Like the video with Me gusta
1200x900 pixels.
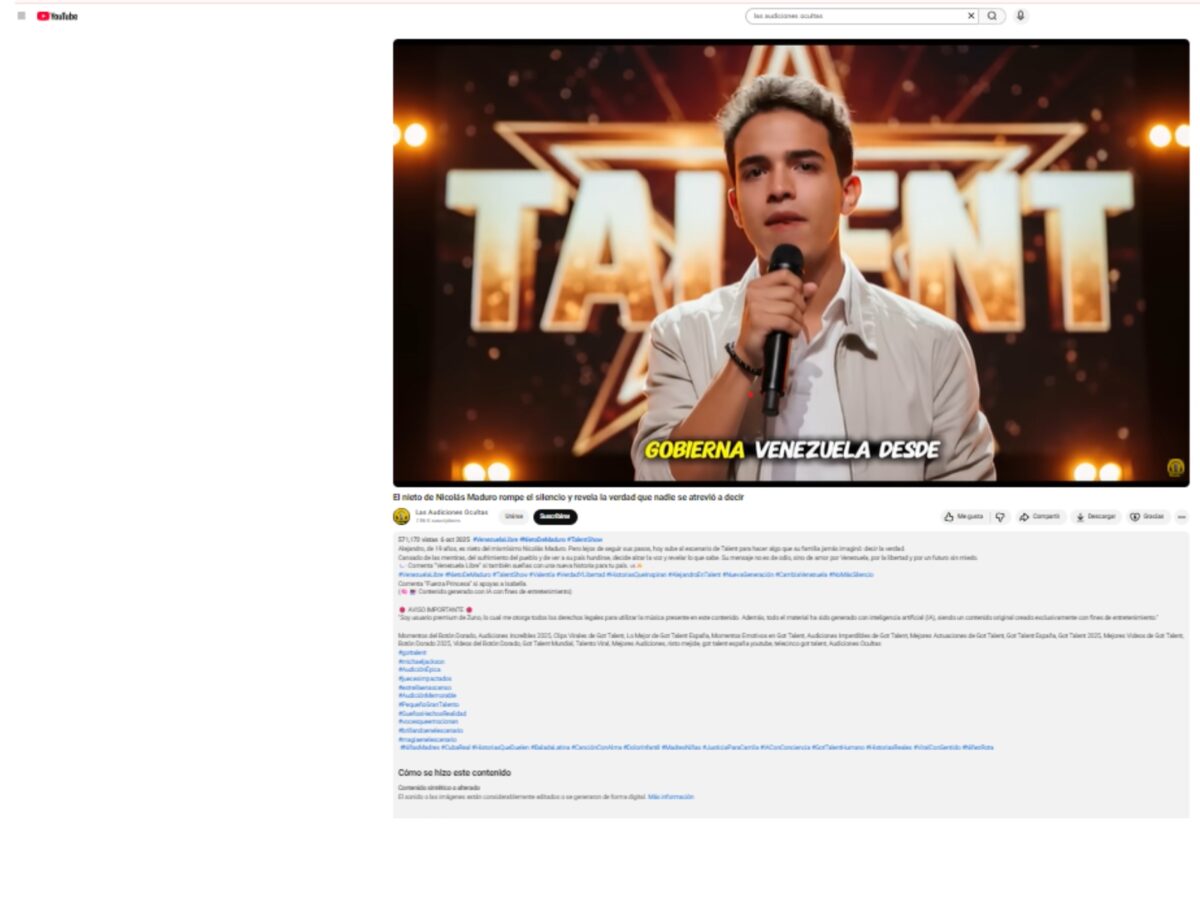tap(963, 517)
